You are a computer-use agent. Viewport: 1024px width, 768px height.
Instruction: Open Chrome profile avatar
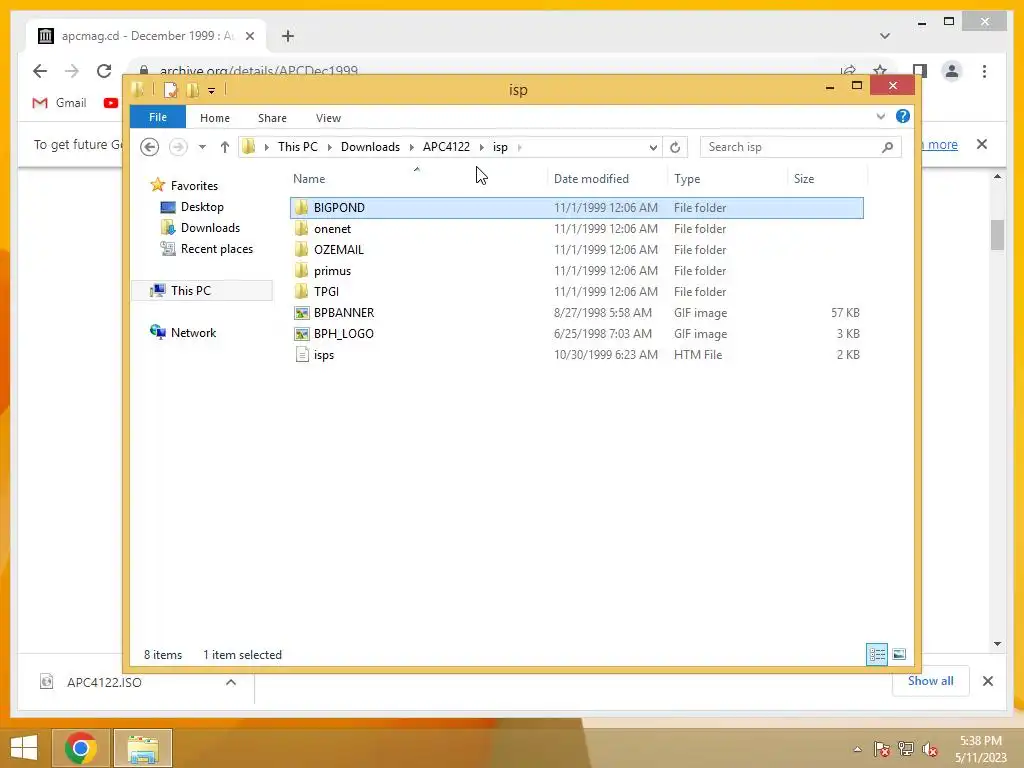952,71
